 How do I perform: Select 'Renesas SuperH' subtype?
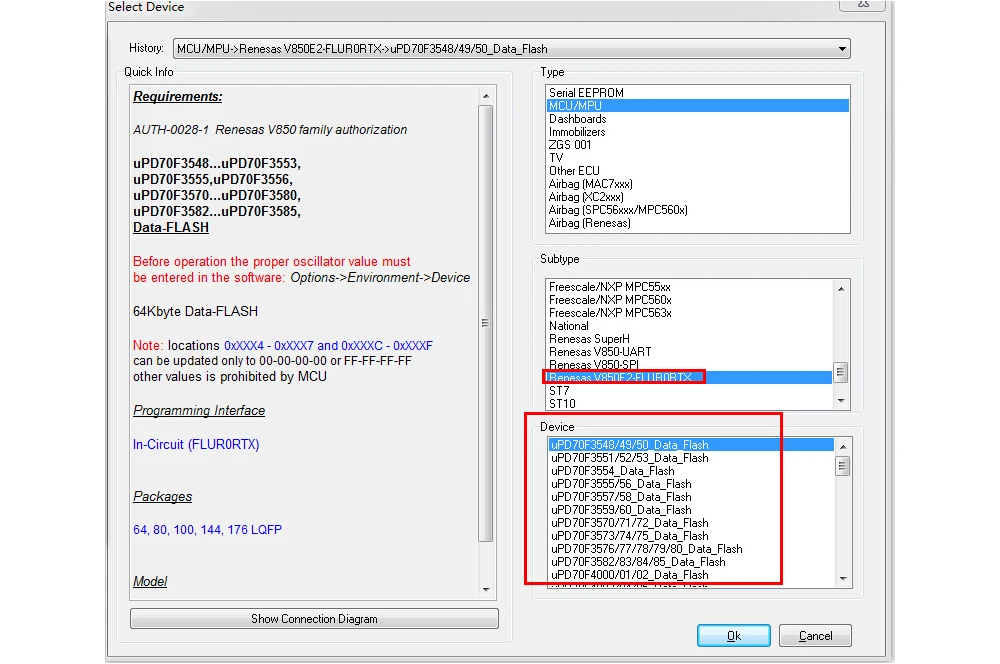(689, 339)
